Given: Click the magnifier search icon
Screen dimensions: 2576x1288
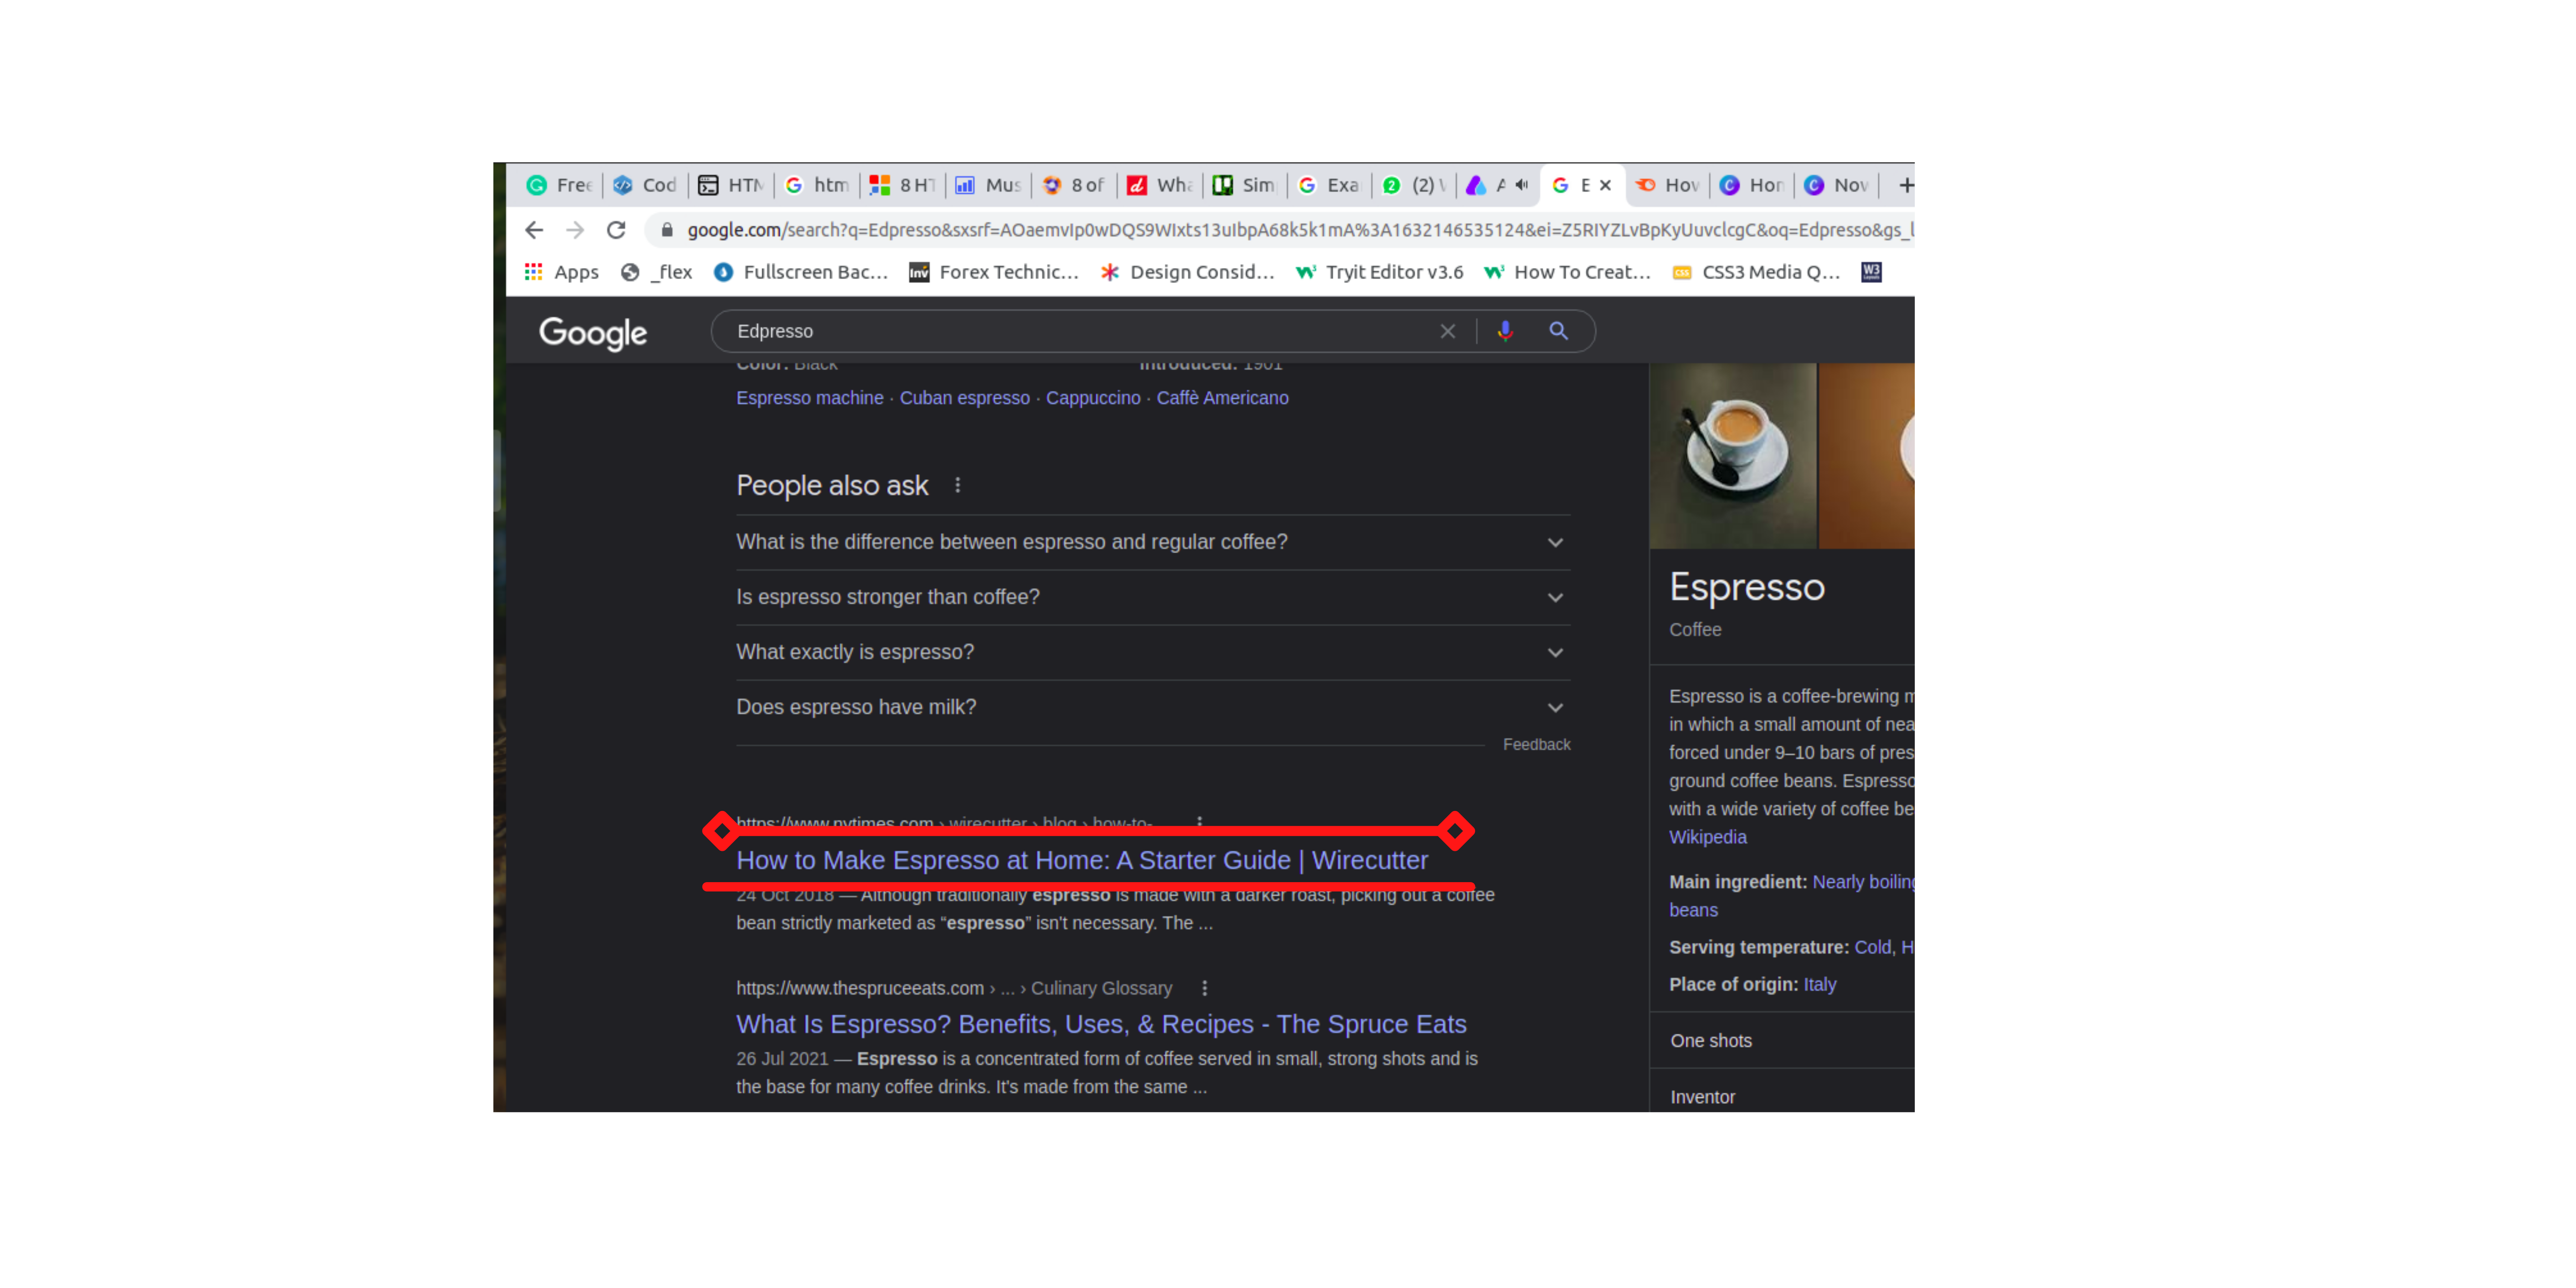Looking at the screenshot, I should (1559, 331).
